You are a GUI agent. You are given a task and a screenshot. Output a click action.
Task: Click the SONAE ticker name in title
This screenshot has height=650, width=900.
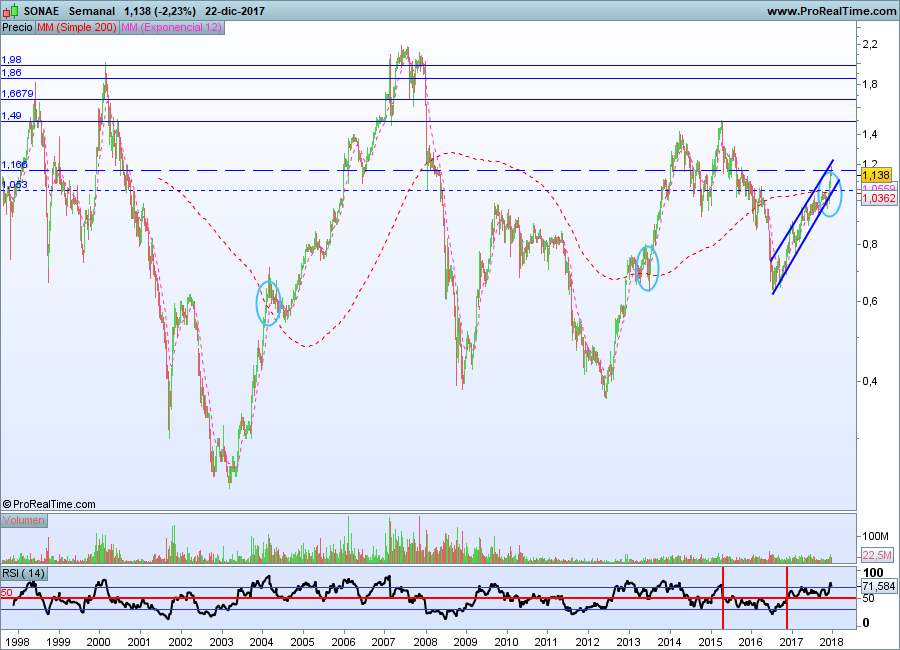(x=41, y=11)
